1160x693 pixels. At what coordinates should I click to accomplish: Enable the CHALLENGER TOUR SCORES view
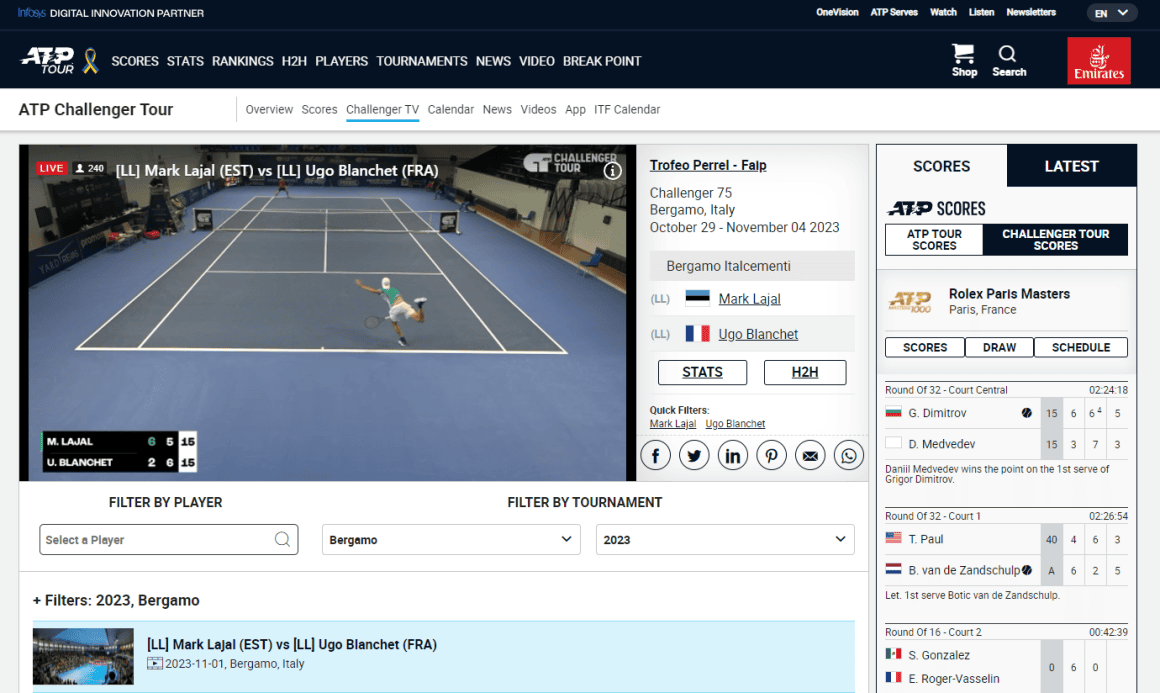click(1055, 239)
